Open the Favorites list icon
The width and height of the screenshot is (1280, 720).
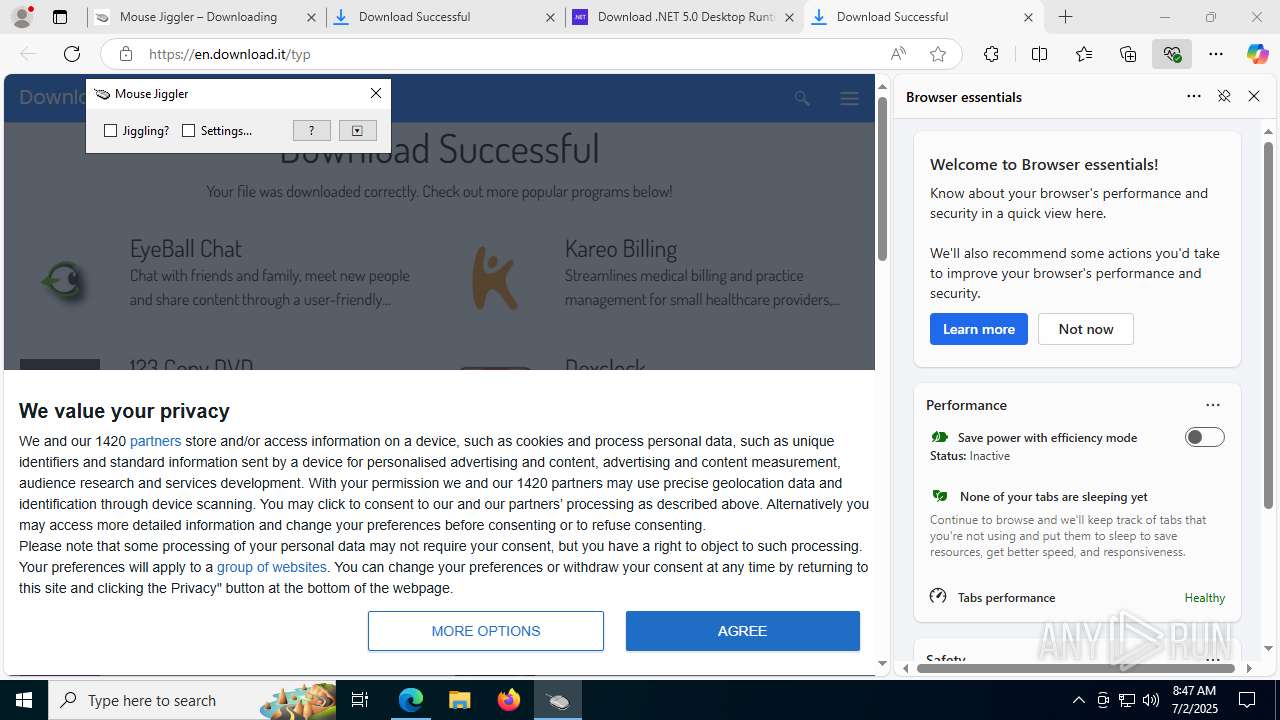[1084, 54]
